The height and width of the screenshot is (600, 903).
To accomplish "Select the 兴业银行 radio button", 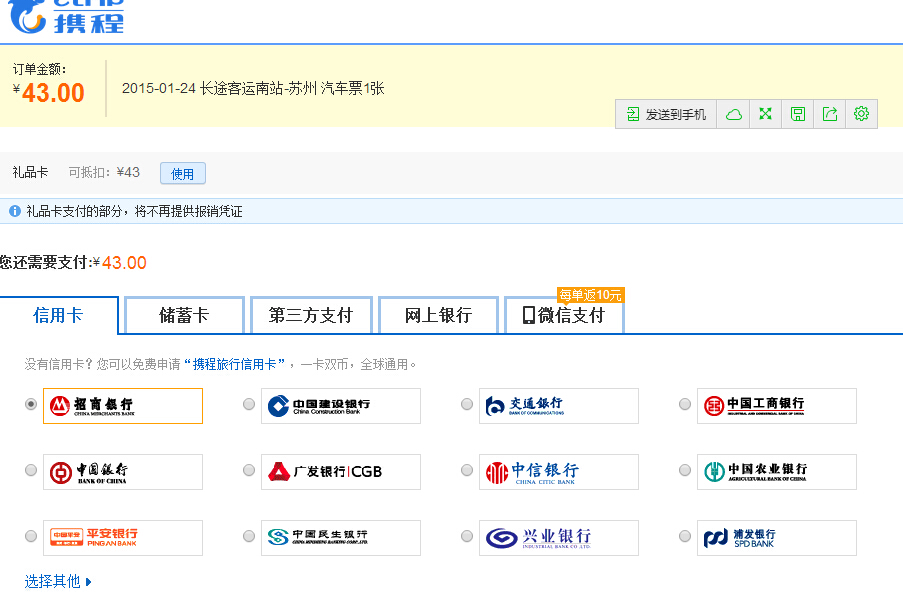I will [467, 536].
